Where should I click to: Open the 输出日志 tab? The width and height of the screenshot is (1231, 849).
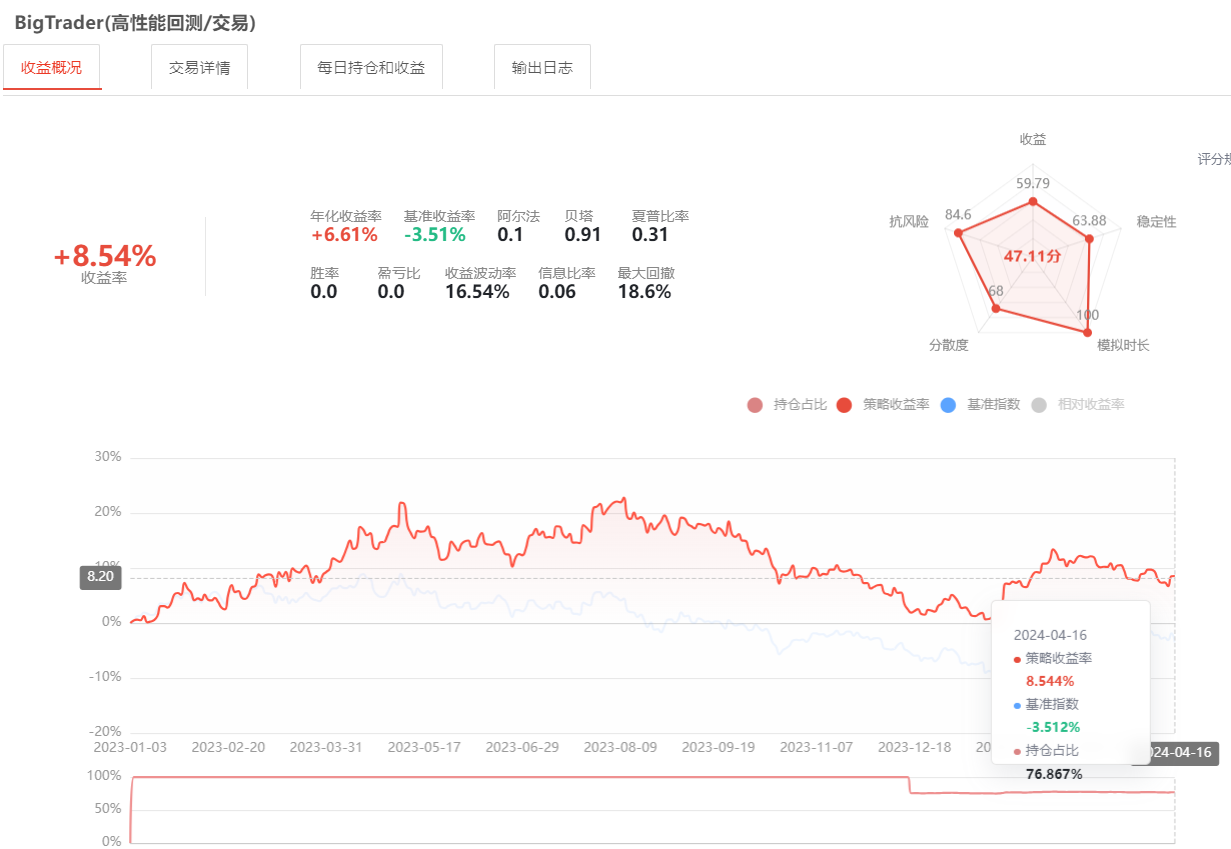pyautogui.click(x=542, y=68)
